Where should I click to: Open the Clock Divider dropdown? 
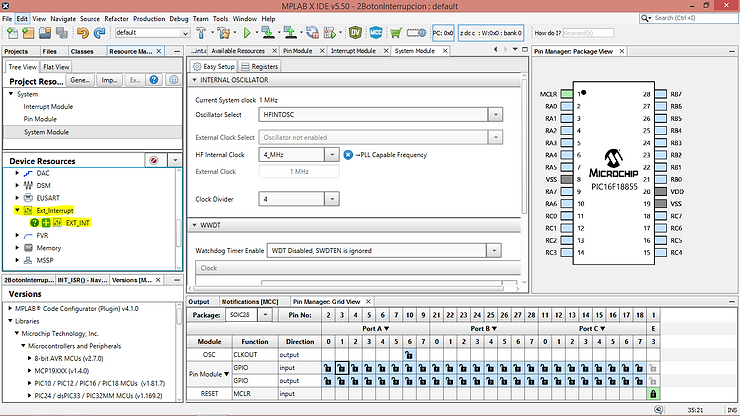pyautogui.click(x=332, y=199)
